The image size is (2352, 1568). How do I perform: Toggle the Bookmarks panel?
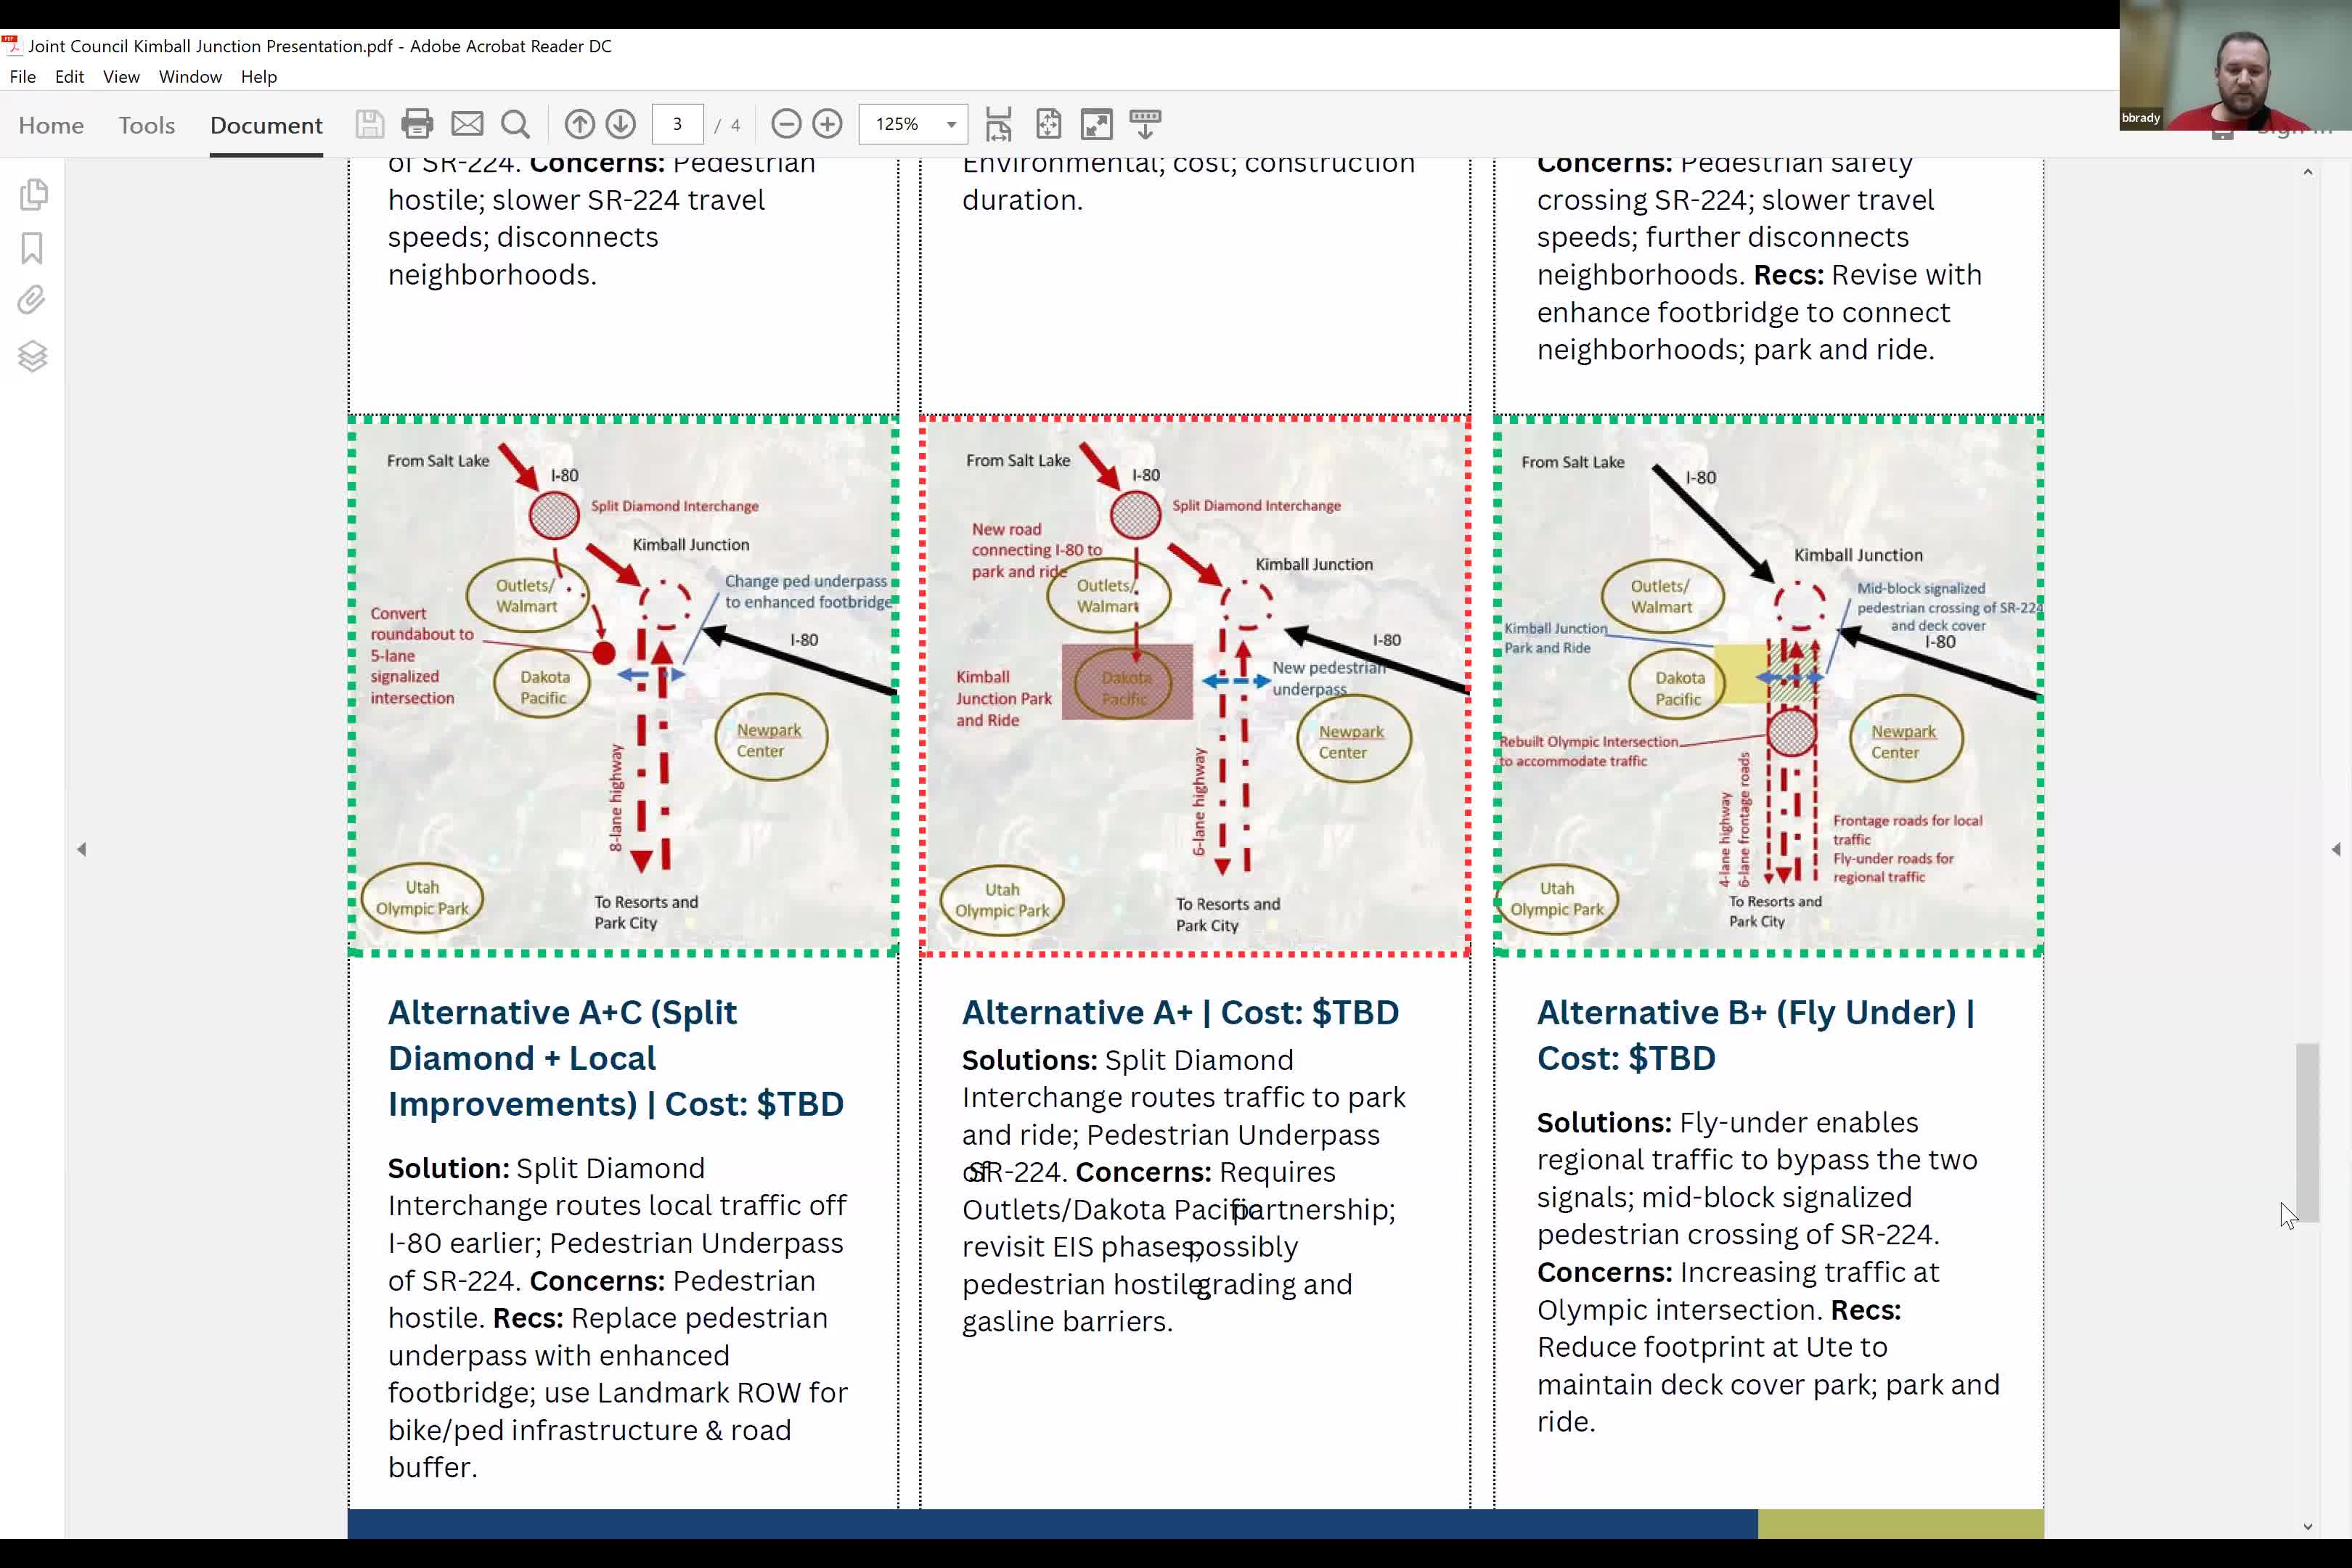click(33, 248)
